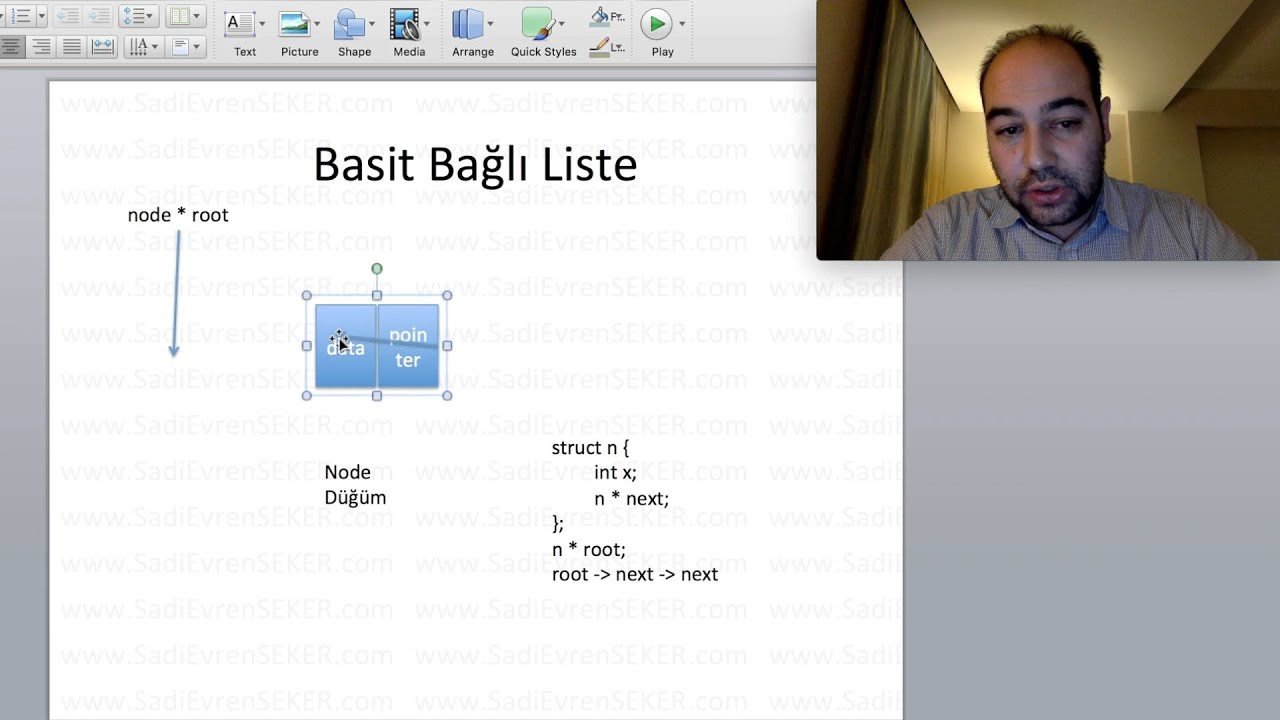
Task: Click the 'data' box of the node shape
Action: (x=346, y=347)
